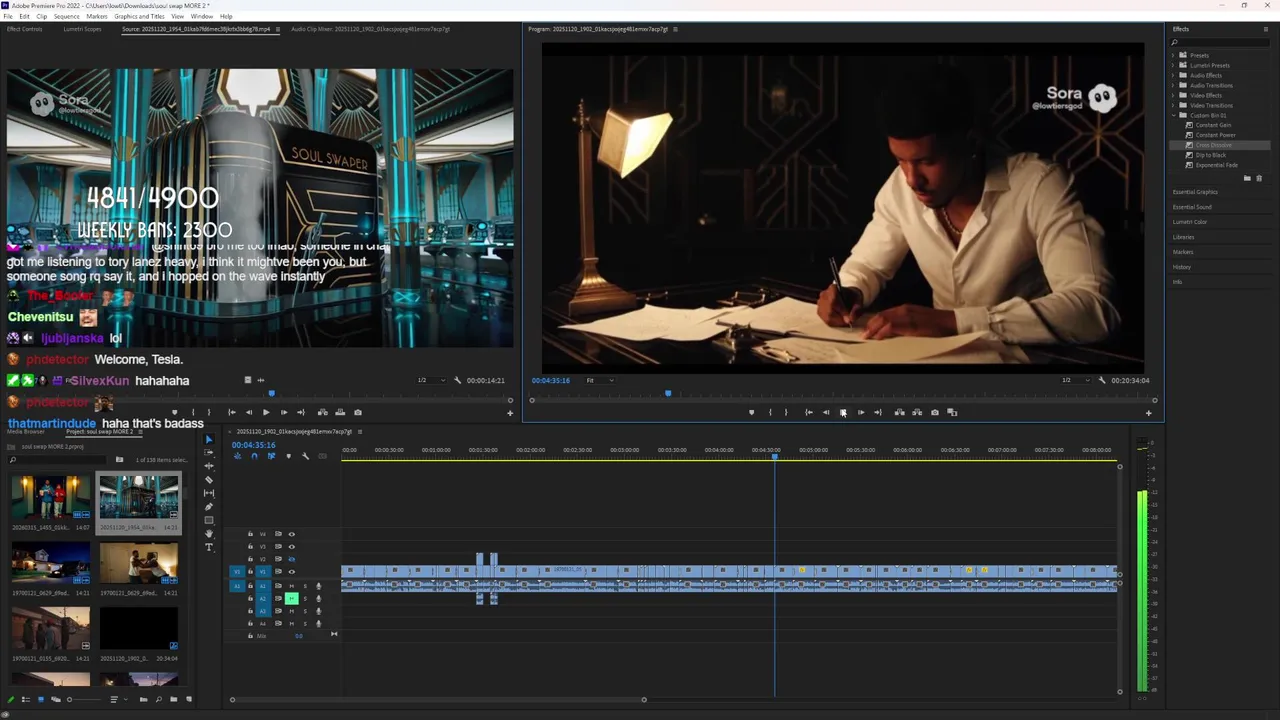This screenshot has width=1280, height=720.
Task: Play the clip in Source monitor
Action: (266, 412)
